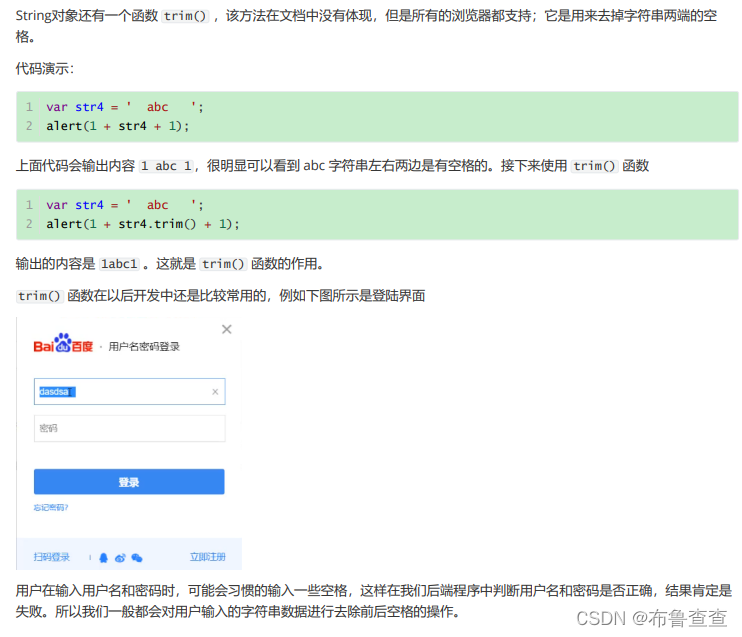Open the 忘记密码? link
Viewport: 742px width, 637px height.
51,507
